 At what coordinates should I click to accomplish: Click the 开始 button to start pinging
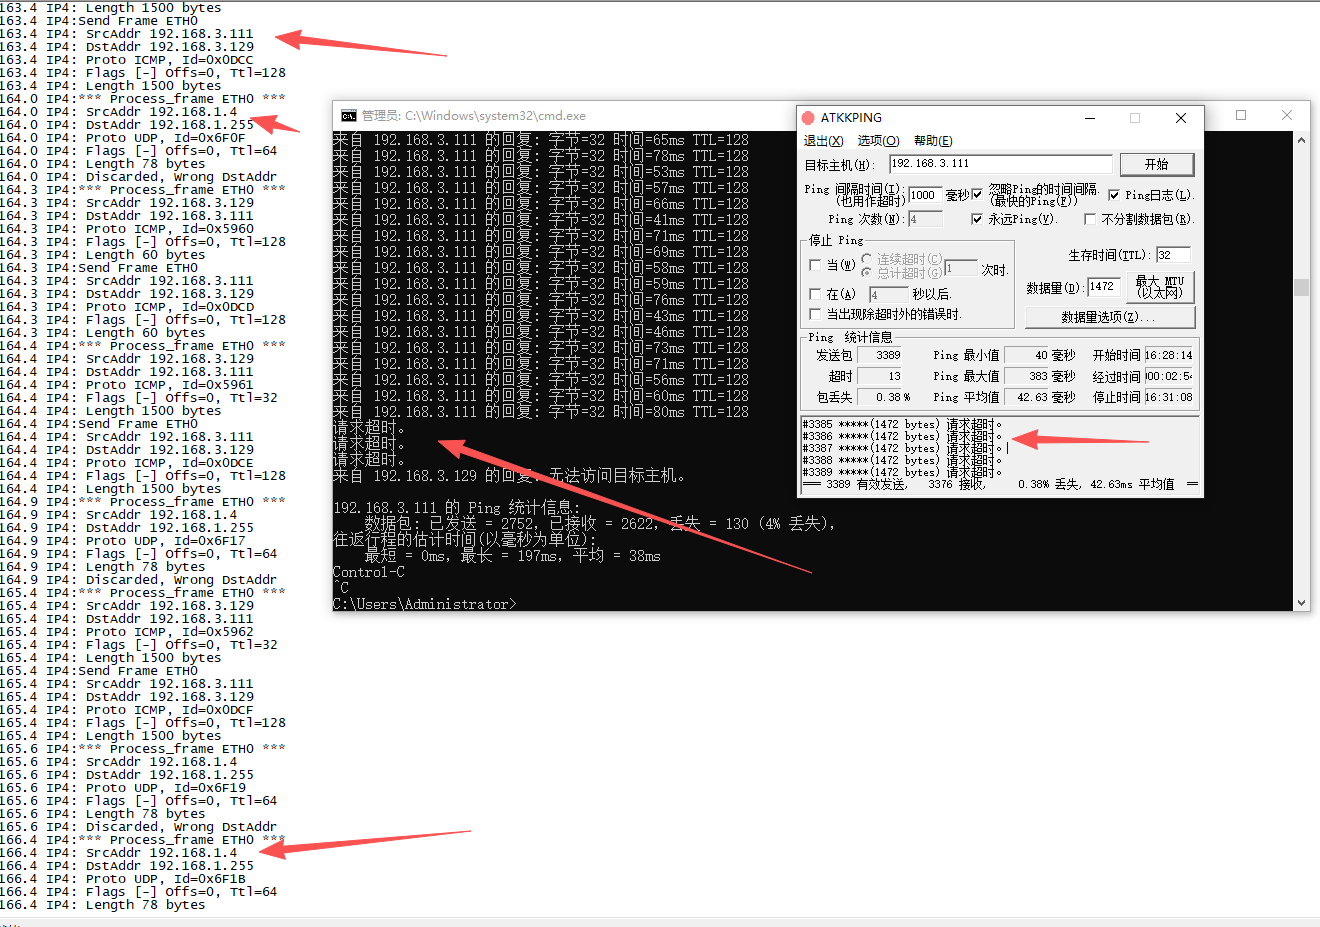pyautogui.click(x=1156, y=164)
